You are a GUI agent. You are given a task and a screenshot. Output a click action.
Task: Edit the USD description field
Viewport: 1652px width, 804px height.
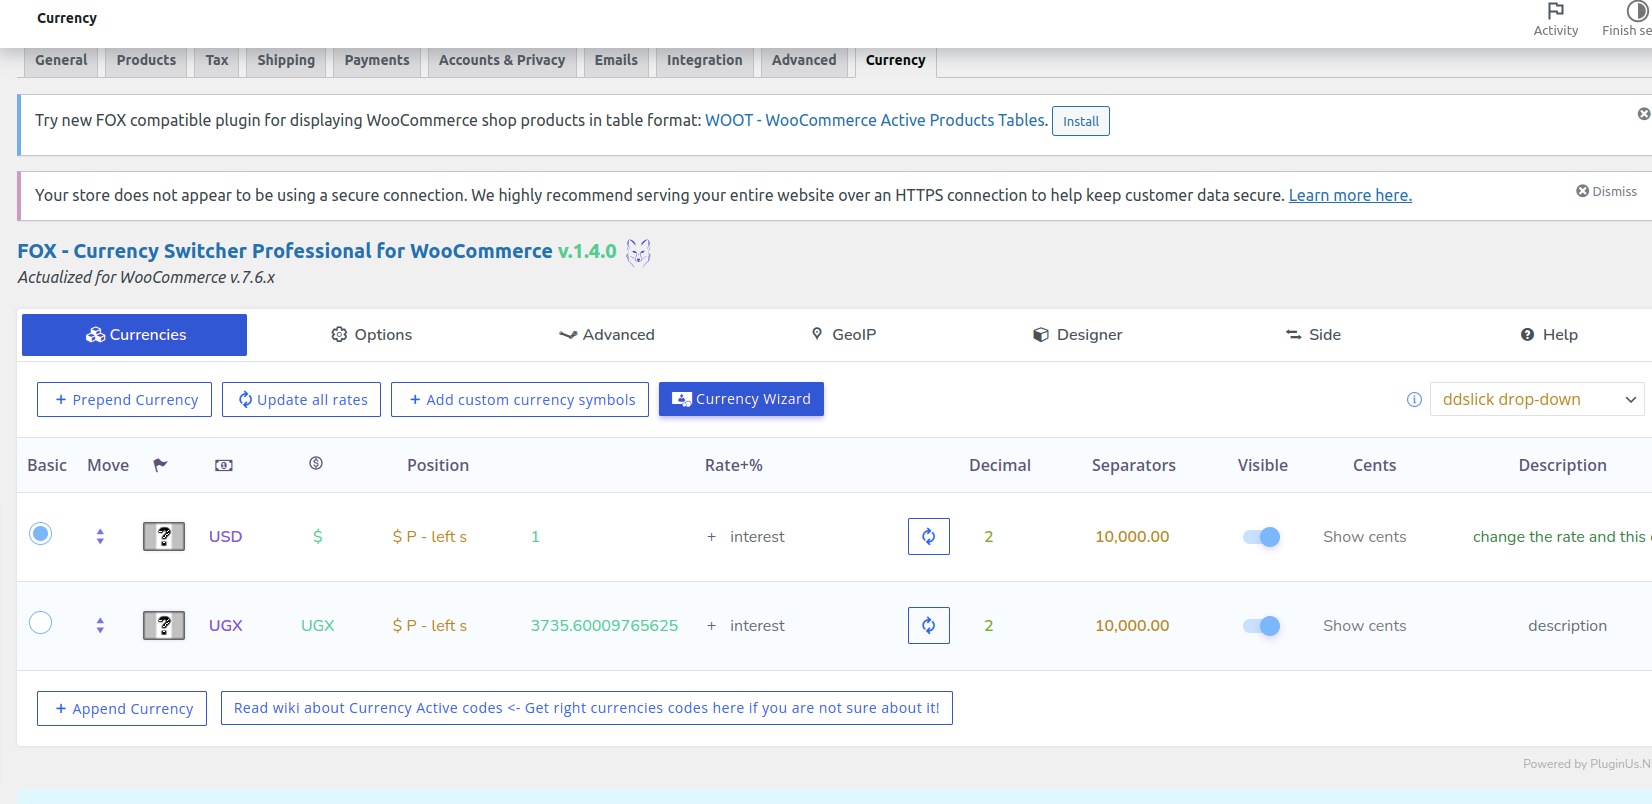[x=1561, y=537]
